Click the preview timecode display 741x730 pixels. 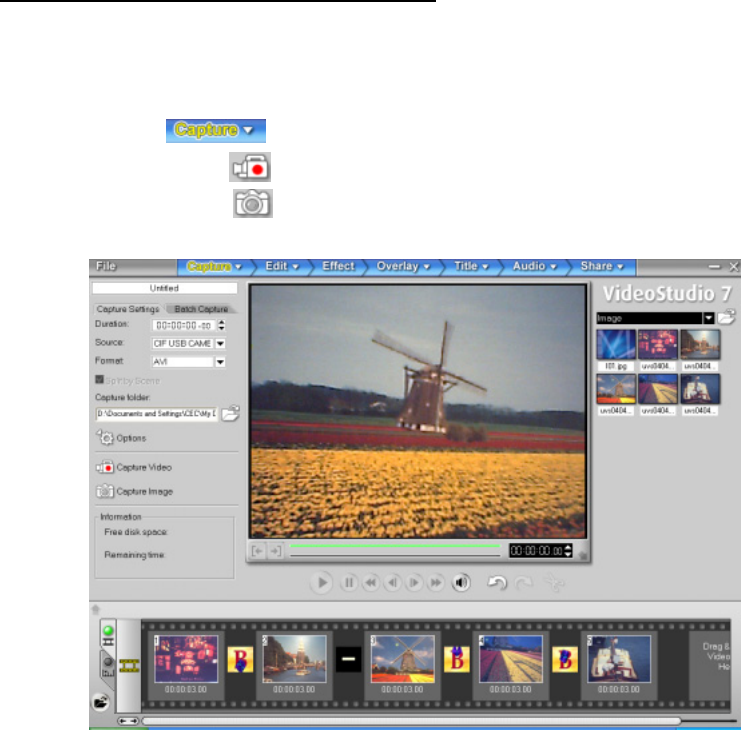[x=536, y=550]
